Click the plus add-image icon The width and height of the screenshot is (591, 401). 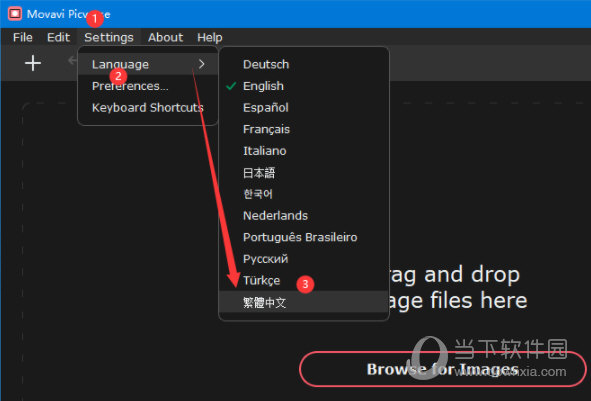(x=33, y=63)
